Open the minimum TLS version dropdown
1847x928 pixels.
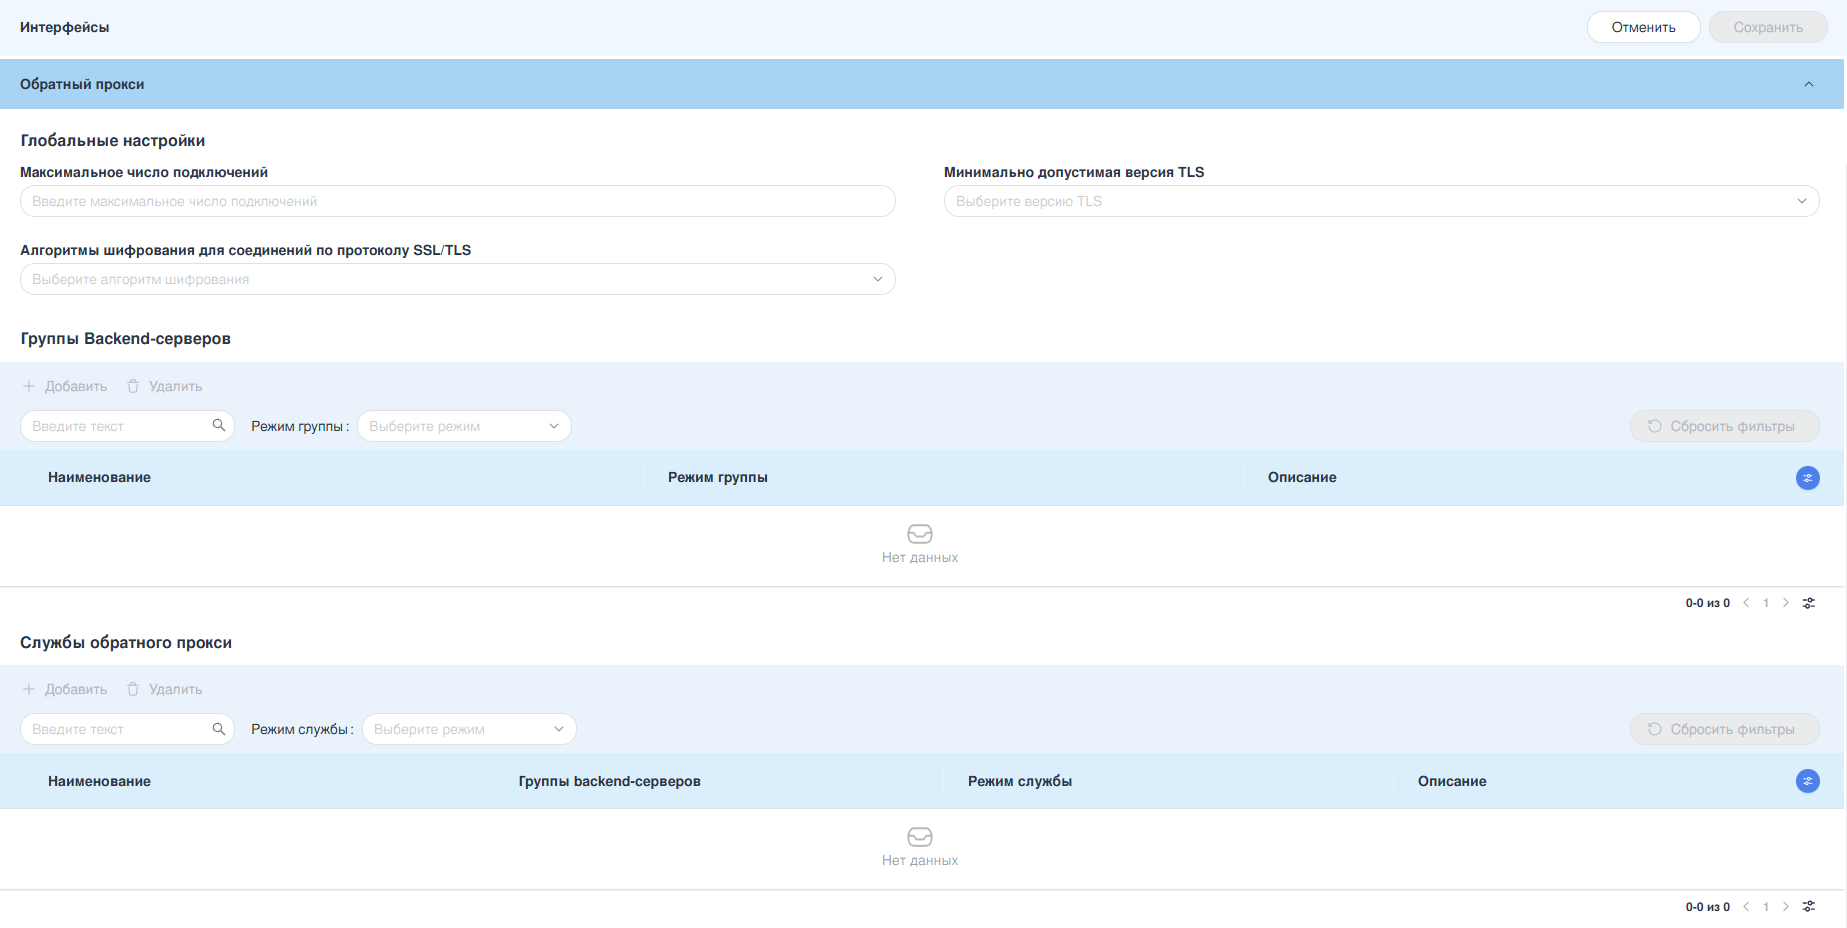(1380, 201)
